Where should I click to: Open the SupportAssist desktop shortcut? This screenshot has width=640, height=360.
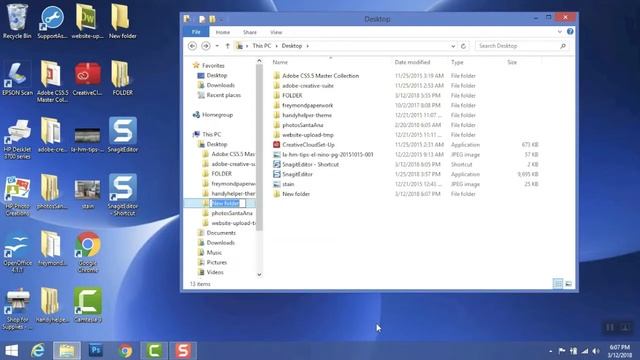[x=52, y=21]
